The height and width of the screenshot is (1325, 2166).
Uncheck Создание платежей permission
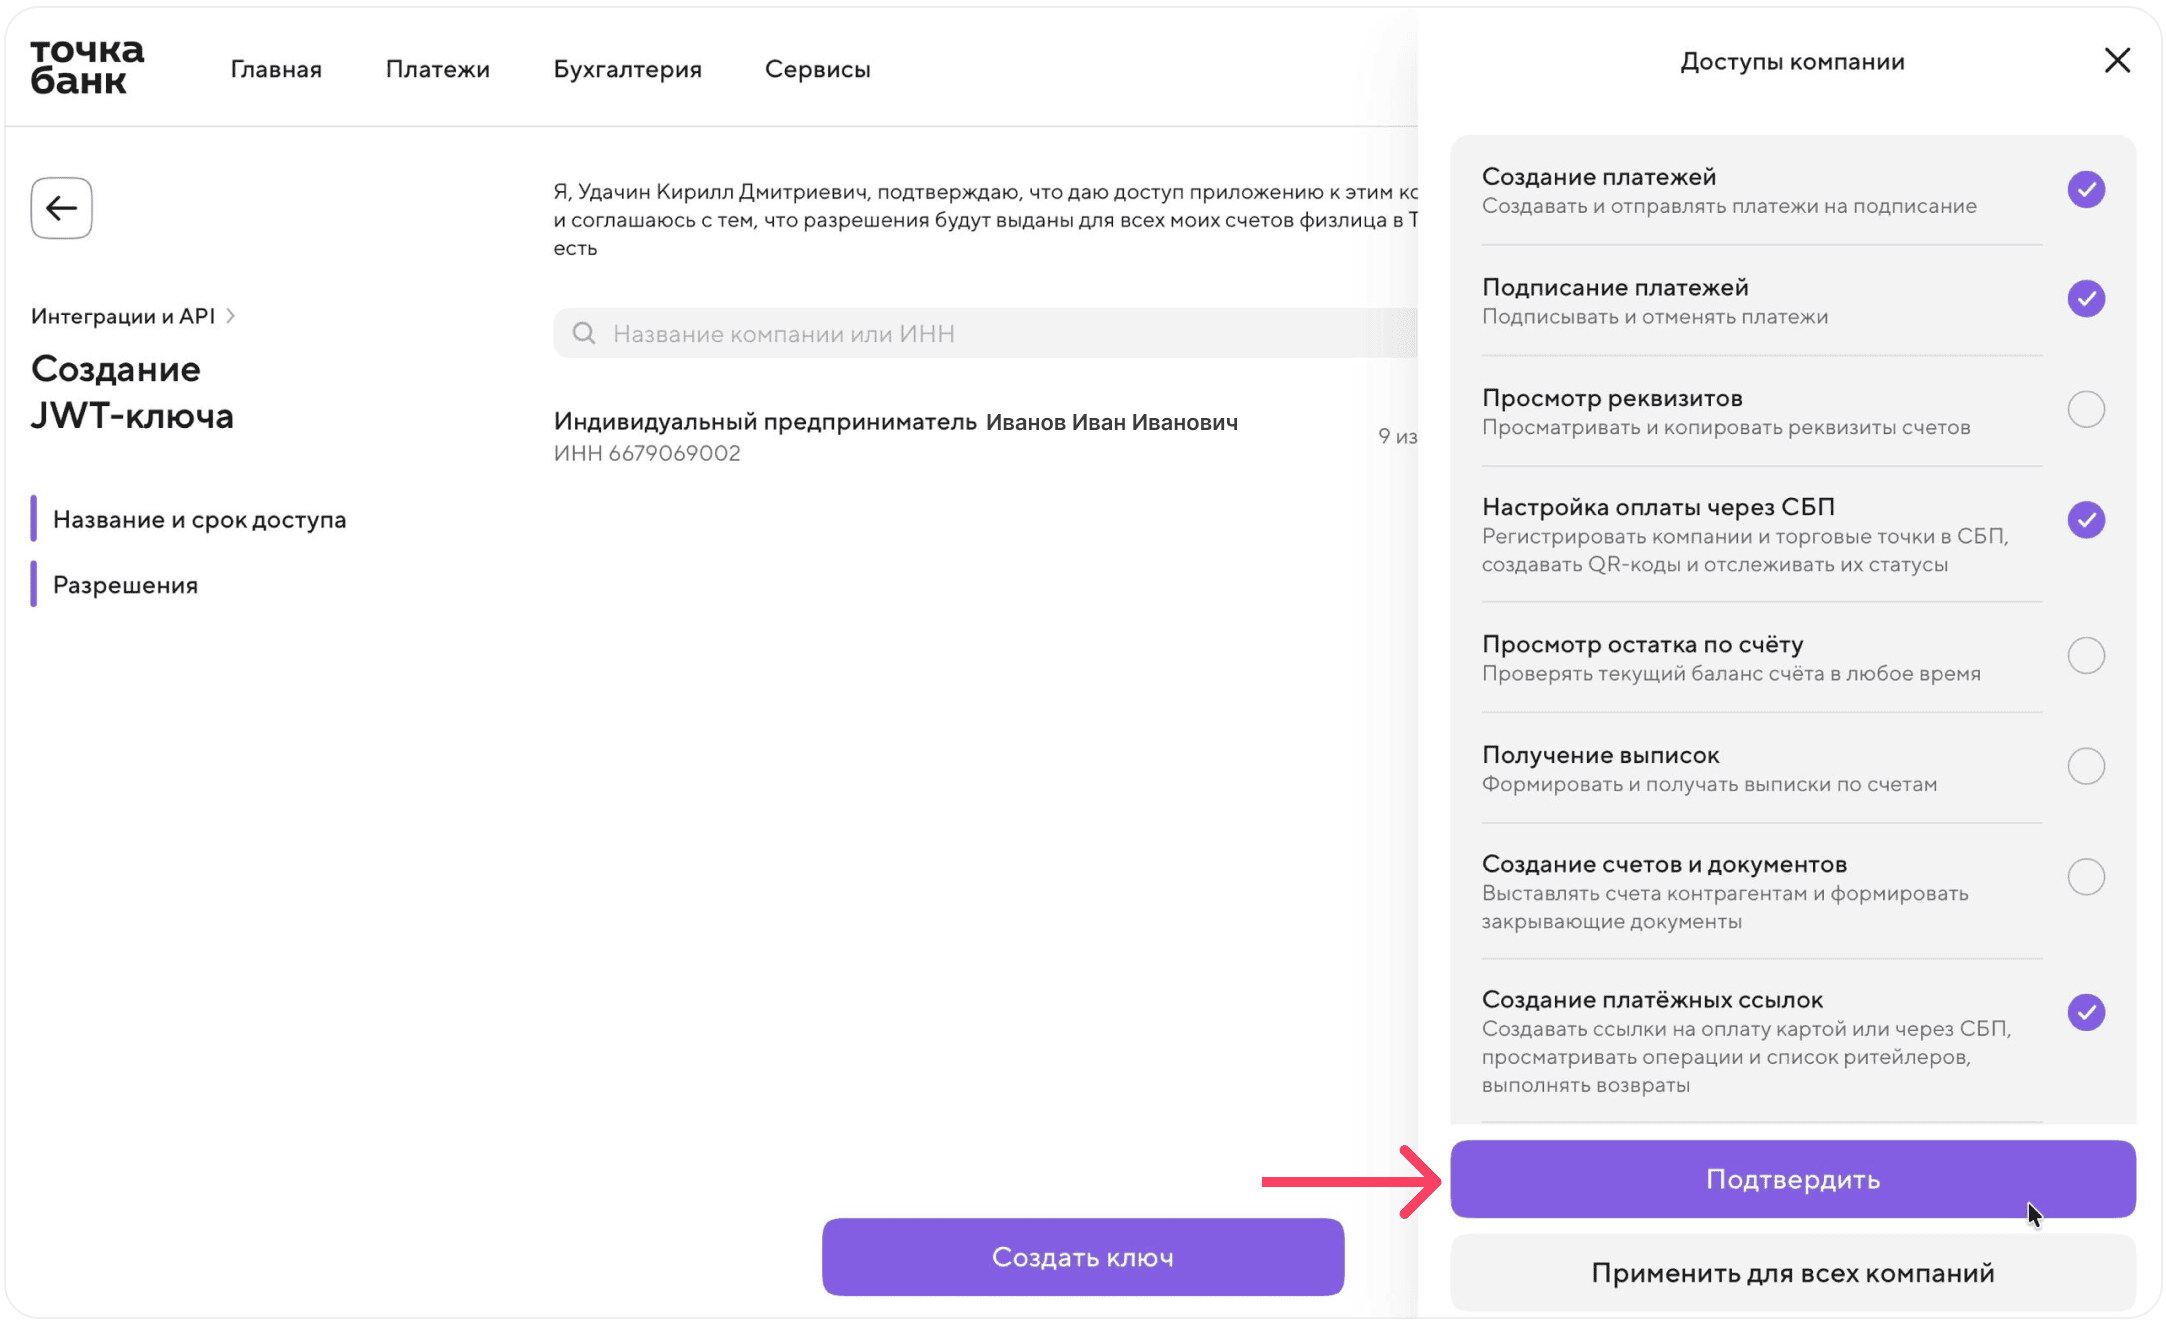2086,189
